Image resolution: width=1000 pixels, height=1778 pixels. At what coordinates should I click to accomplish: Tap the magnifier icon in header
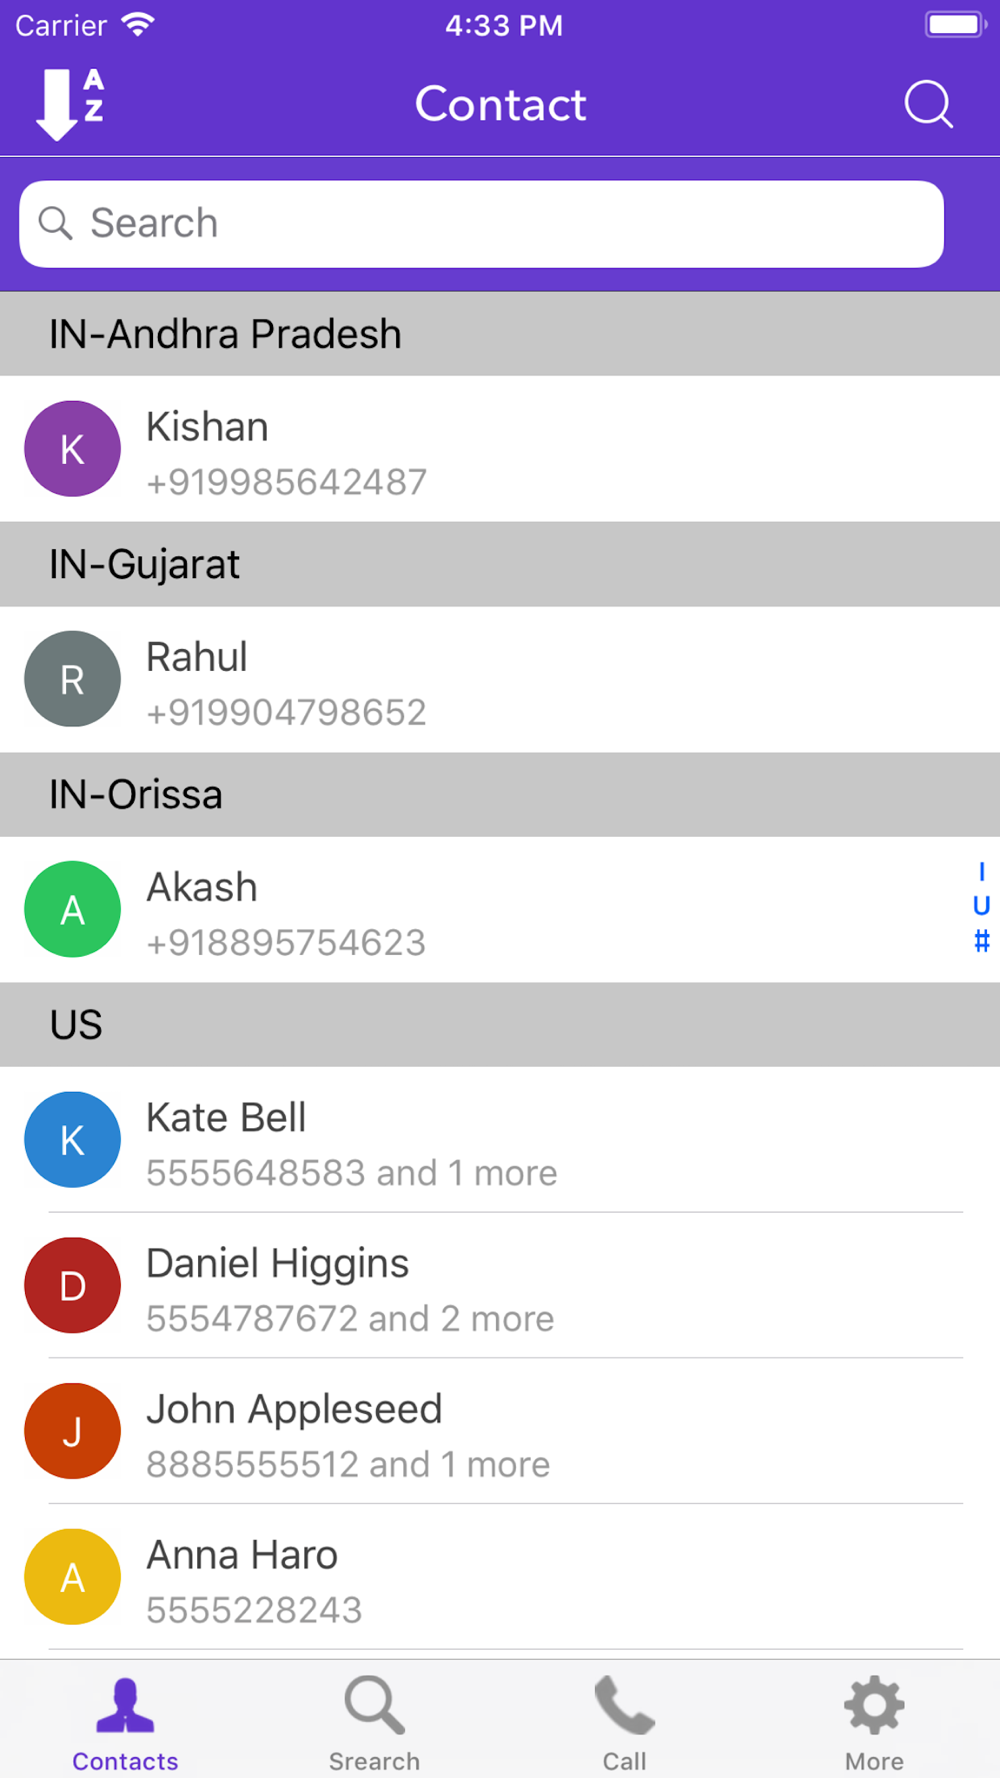pos(928,104)
